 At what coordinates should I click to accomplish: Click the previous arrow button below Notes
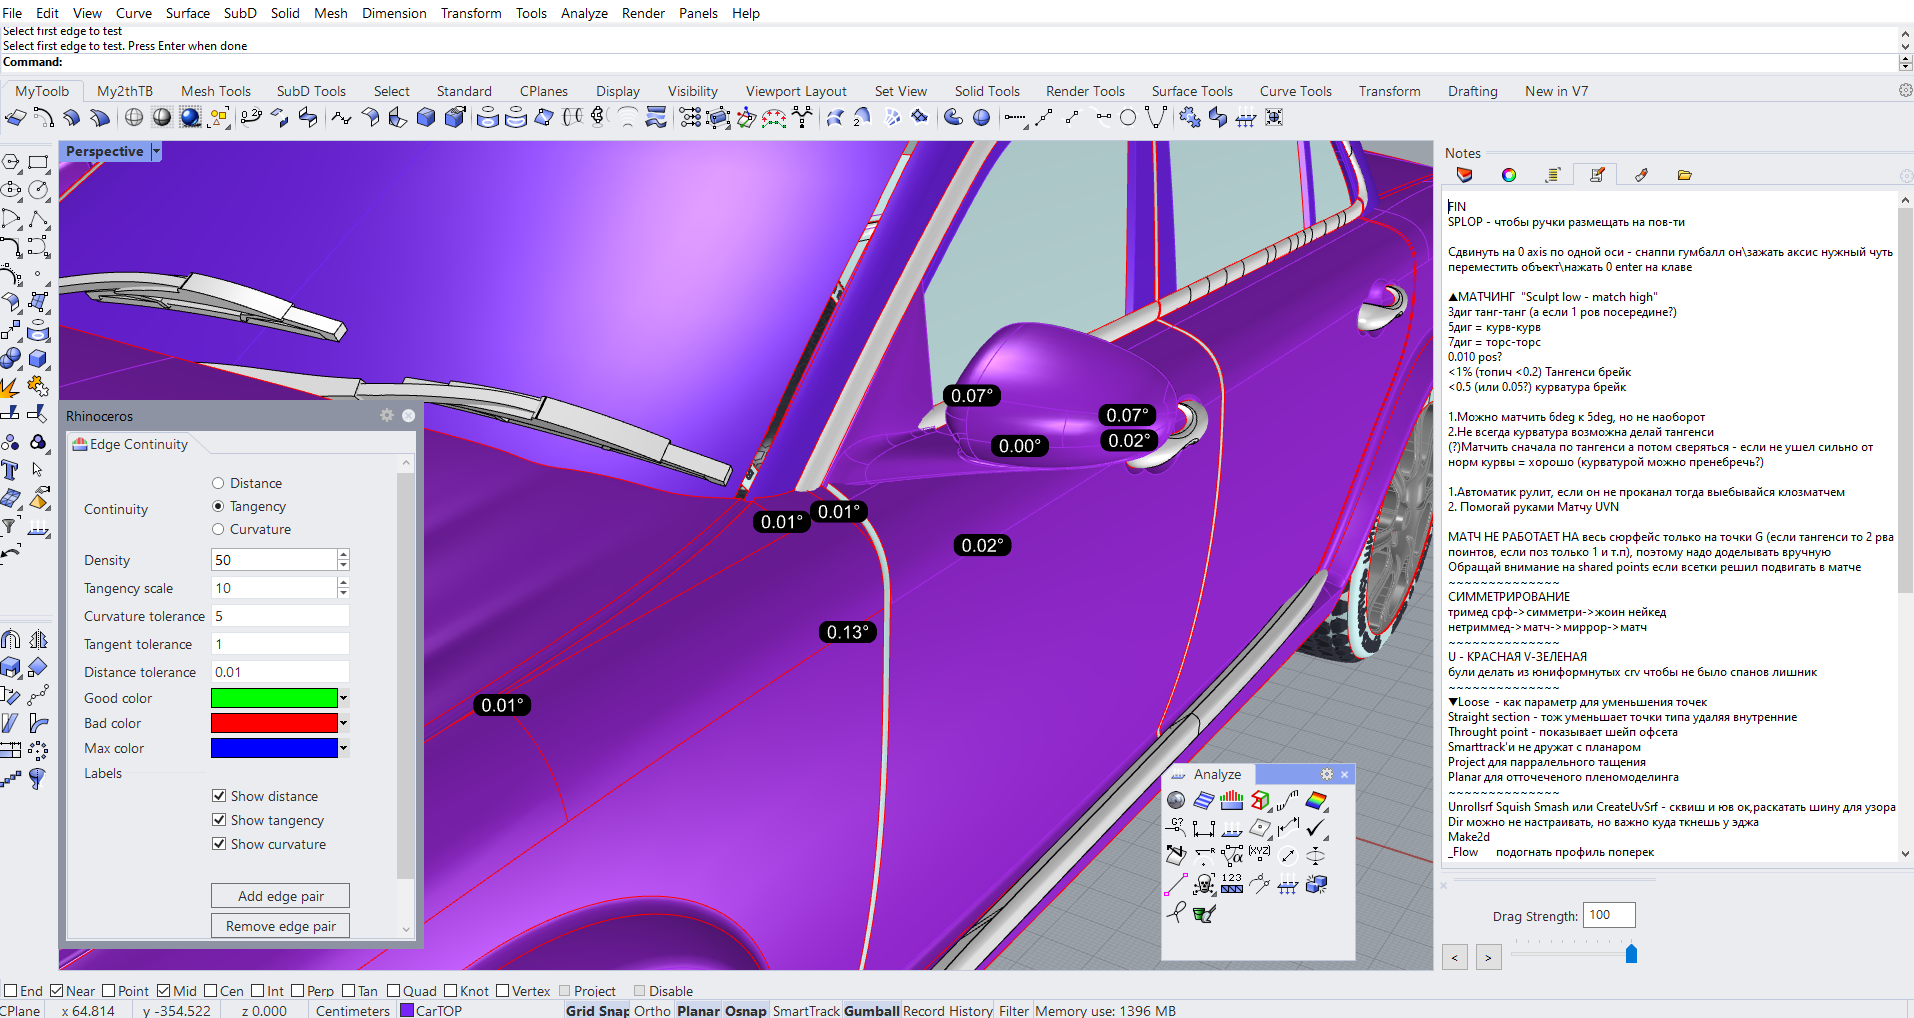tap(1455, 957)
